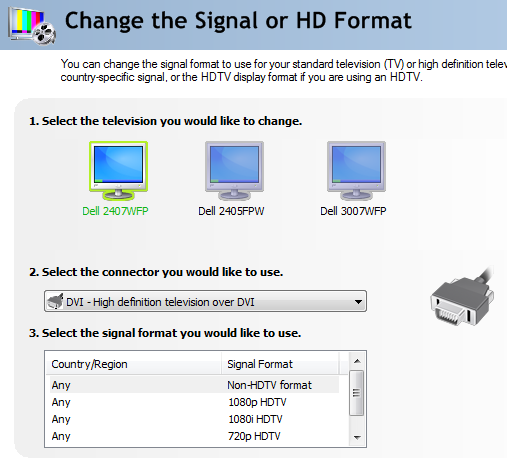Select the Dell 3007WFP monitor icon
Viewport: 507px width, 468px height.
click(356, 170)
